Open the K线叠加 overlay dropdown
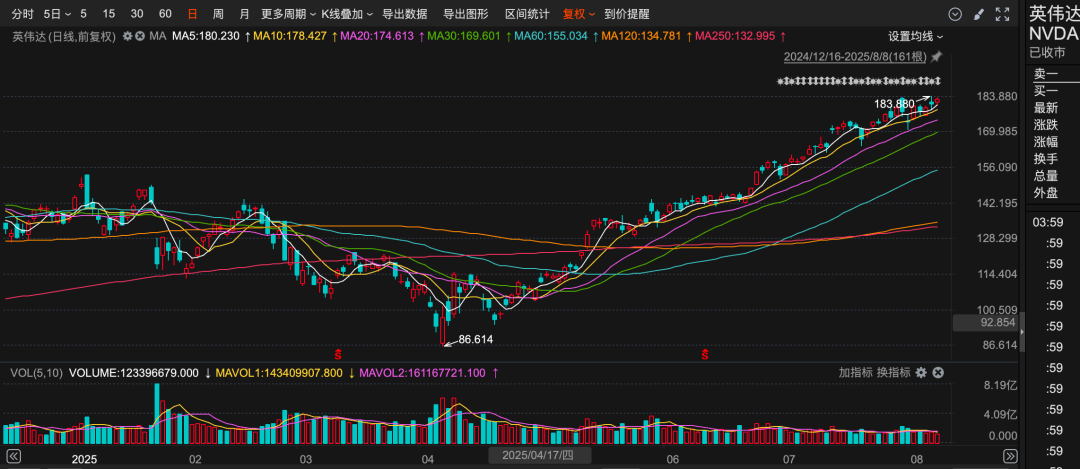Viewport: 1080px width, 469px height. (x=347, y=14)
